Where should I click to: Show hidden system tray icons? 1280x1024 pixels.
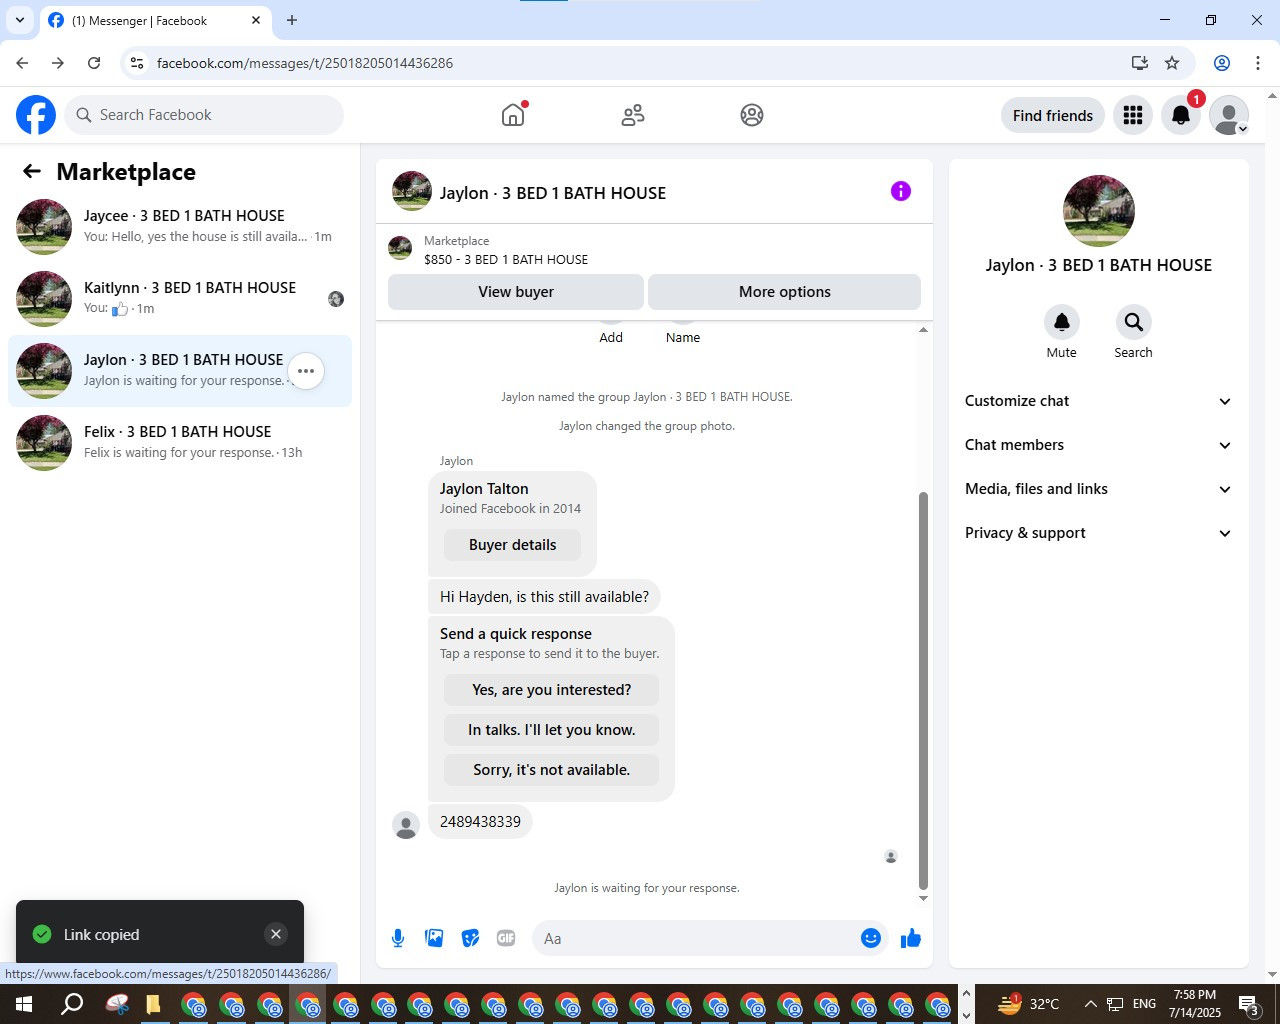[x=1090, y=1004]
